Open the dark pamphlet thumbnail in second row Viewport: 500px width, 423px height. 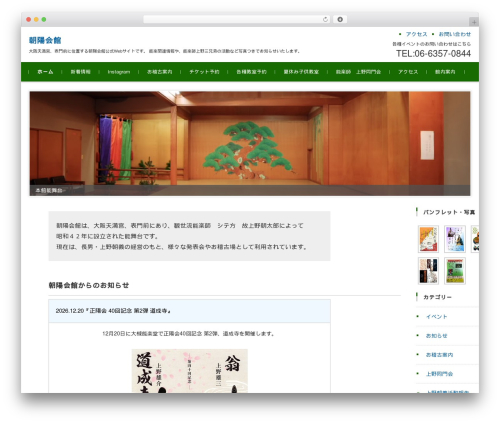(428, 271)
